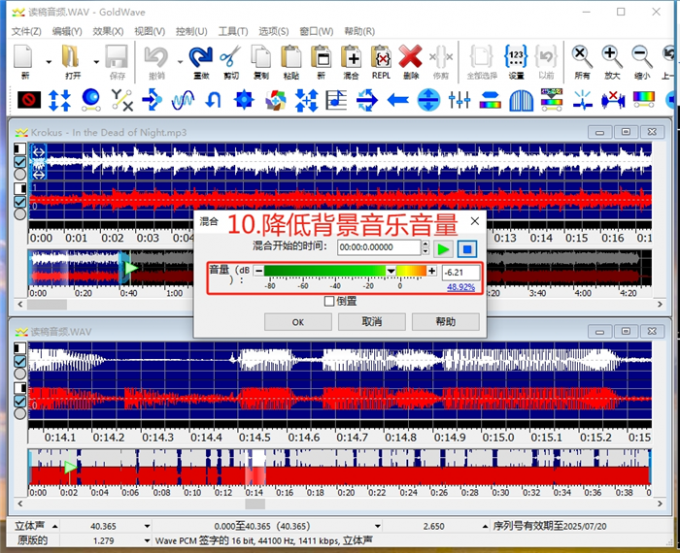The height and width of the screenshot is (553, 680).
Task: Open the selection range dropdown in status bar
Action: [x=378, y=526]
